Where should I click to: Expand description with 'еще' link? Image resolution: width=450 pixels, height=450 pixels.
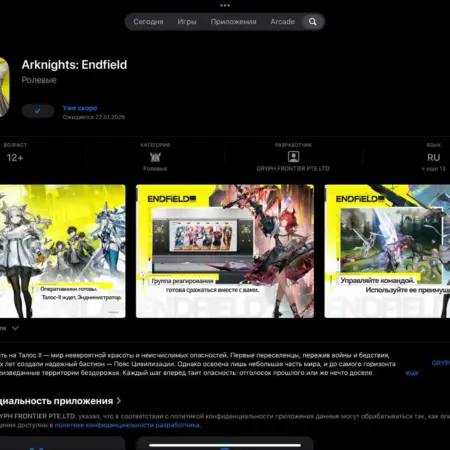412,373
